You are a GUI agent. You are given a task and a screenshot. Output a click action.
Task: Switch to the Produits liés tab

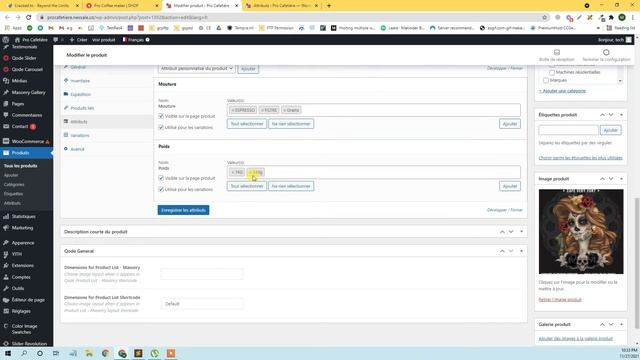(82, 108)
